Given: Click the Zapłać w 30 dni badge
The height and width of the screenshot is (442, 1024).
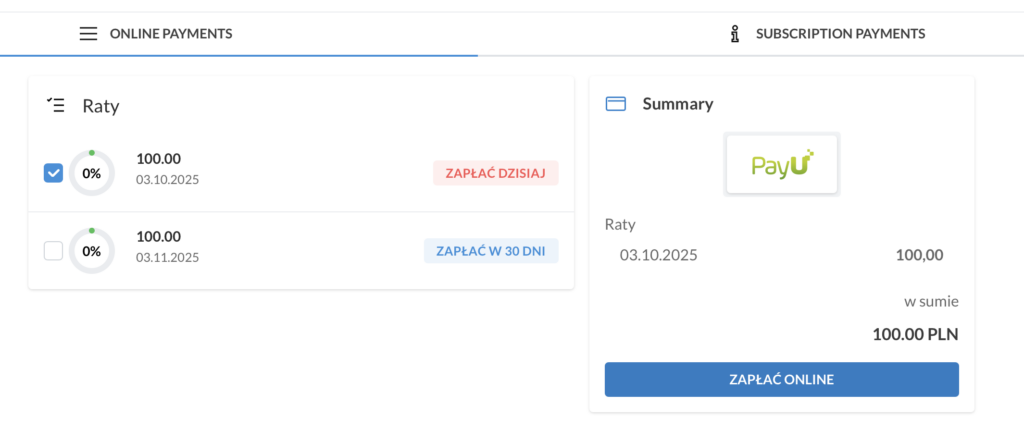Looking at the screenshot, I should (491, 251).
